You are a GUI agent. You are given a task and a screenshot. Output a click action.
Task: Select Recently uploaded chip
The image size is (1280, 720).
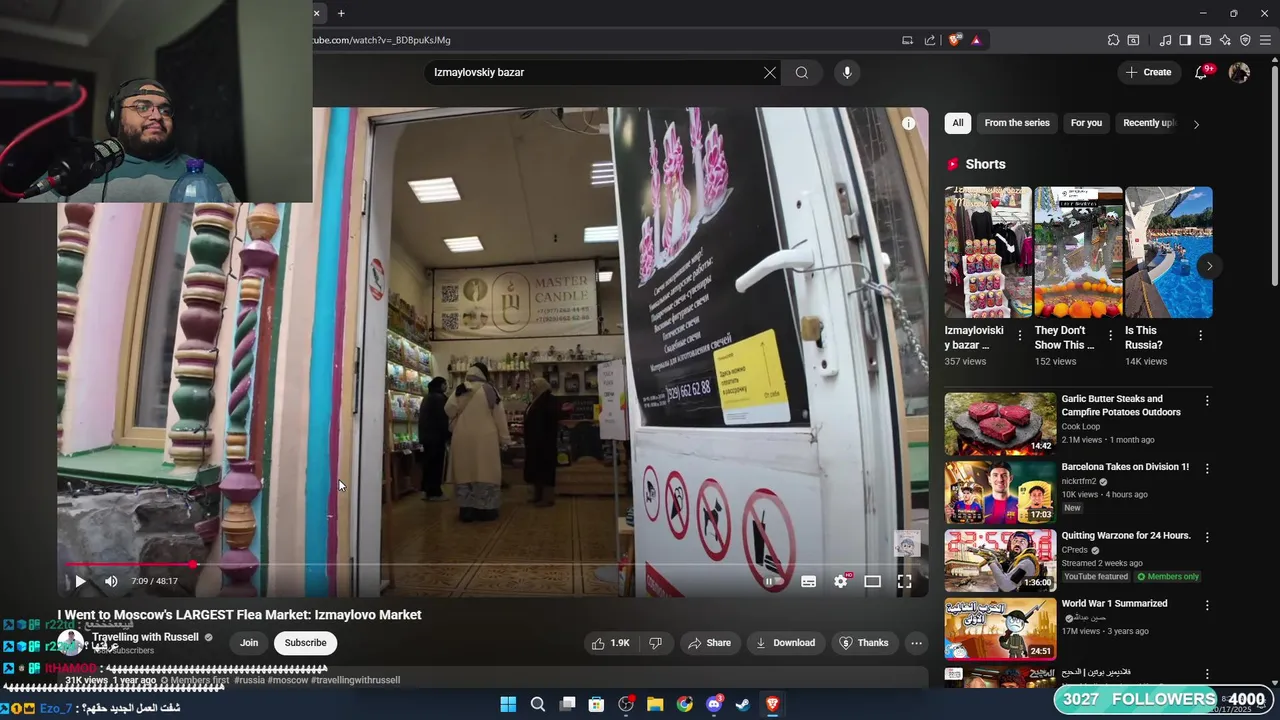(x=1149, y=123)
